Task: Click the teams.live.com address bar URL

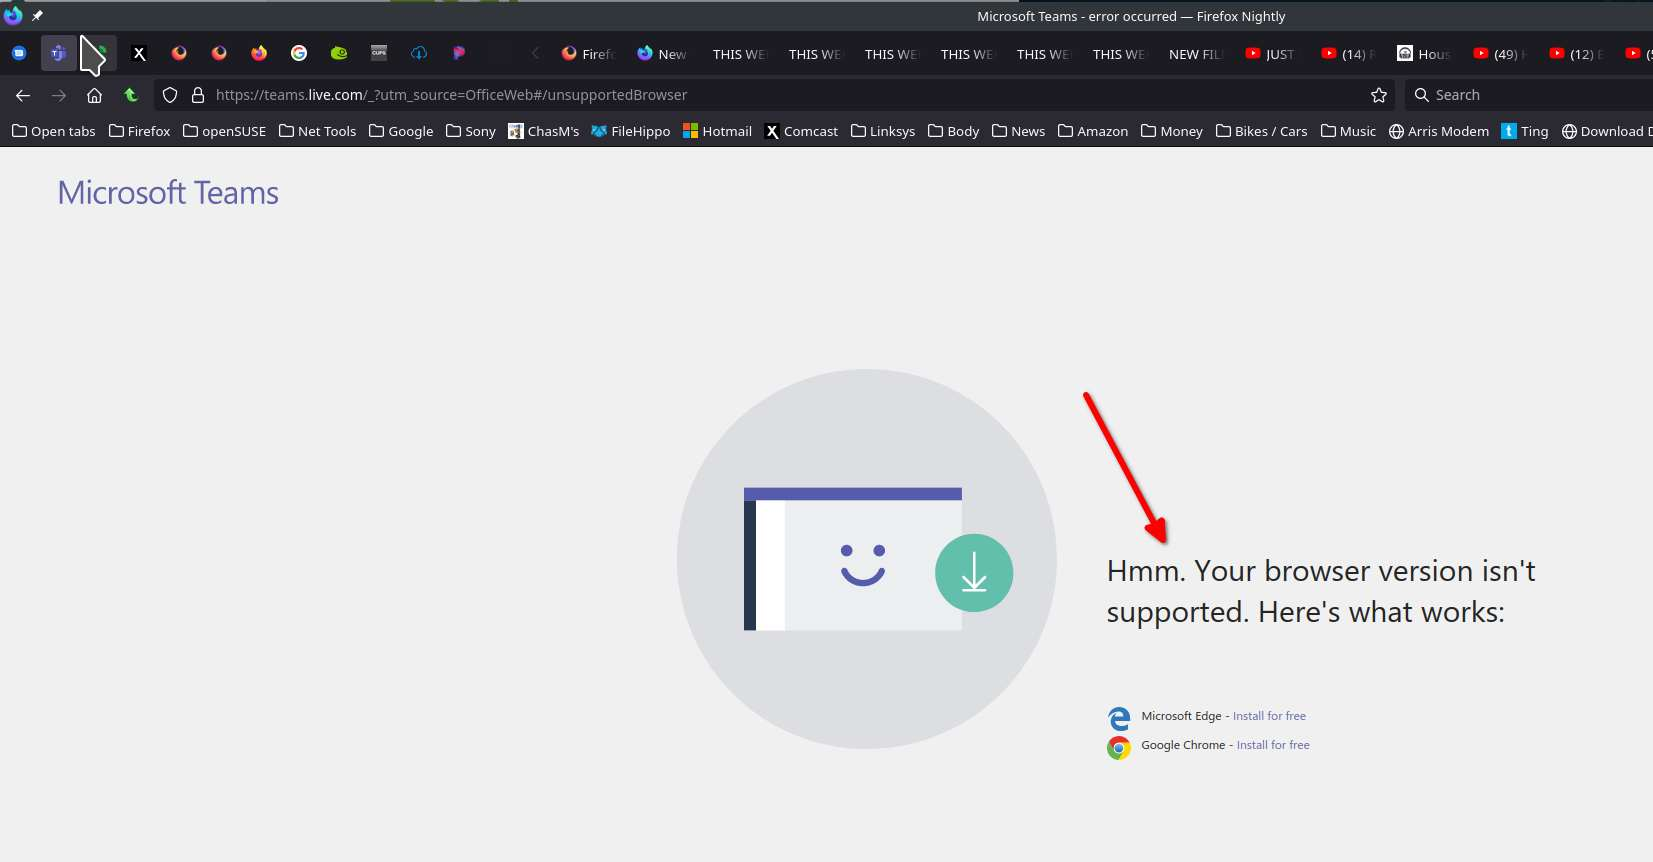Action: click(451, 95)
